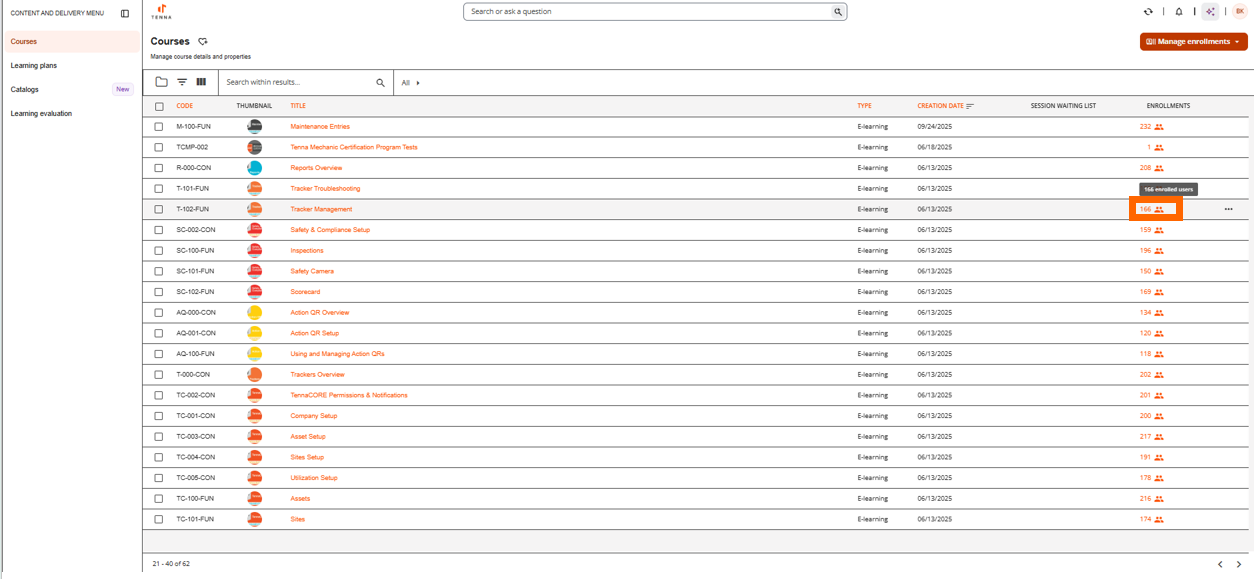
Task: Click enrolled users icon for Sites row
Action: (x=1159, y=519)
